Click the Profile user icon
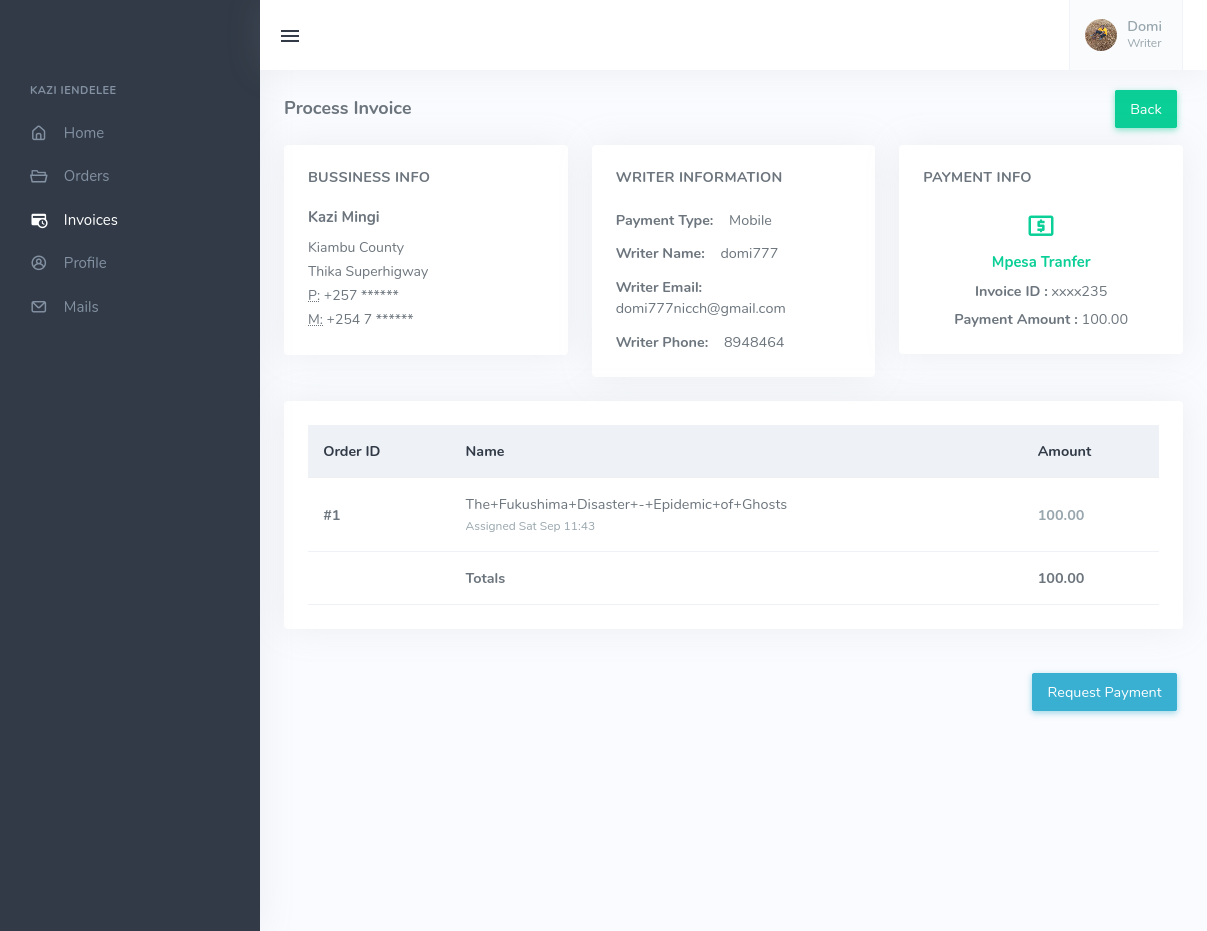Image resolution: width=1207 pixels, height=931 pixels. [x=39, y=263]
